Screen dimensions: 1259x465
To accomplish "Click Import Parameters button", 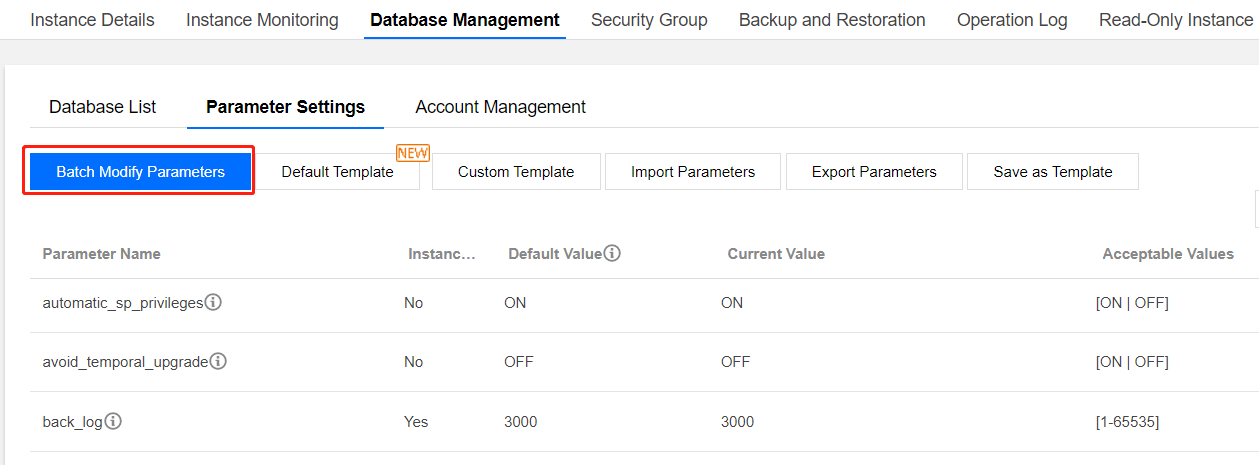I will tap(693, 172).
